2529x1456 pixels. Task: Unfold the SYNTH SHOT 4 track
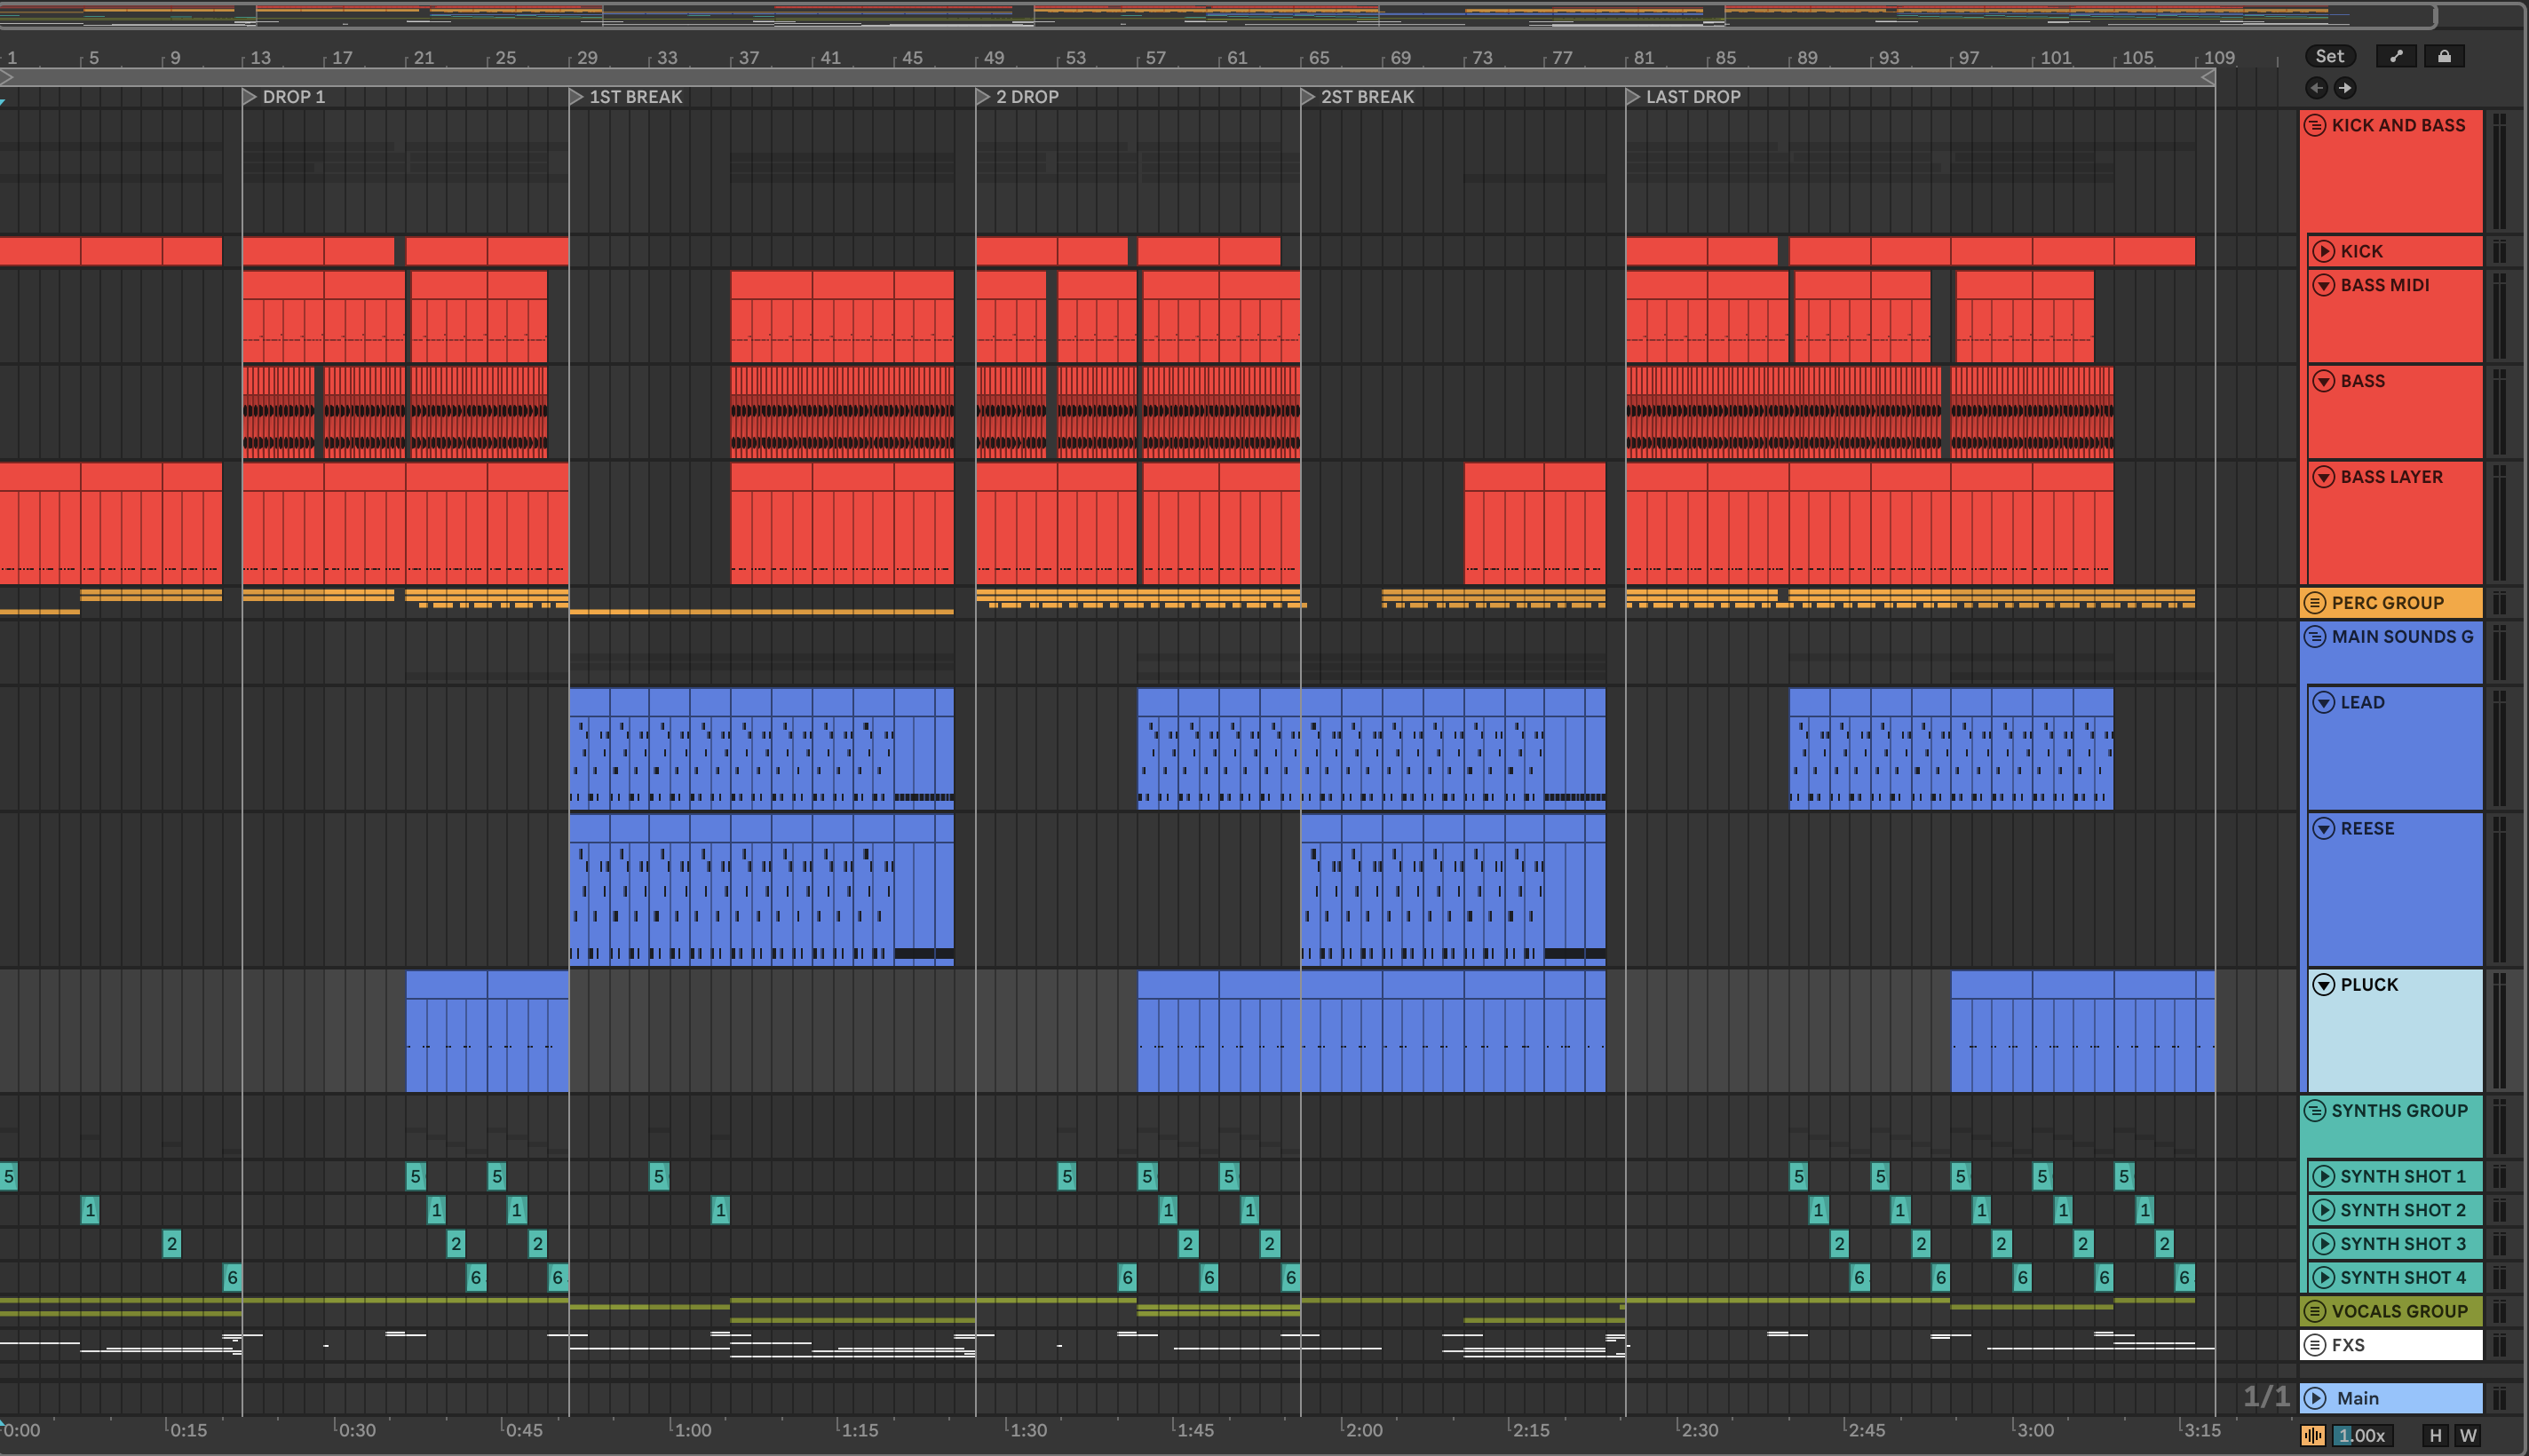click(x=2324, y=1278)
